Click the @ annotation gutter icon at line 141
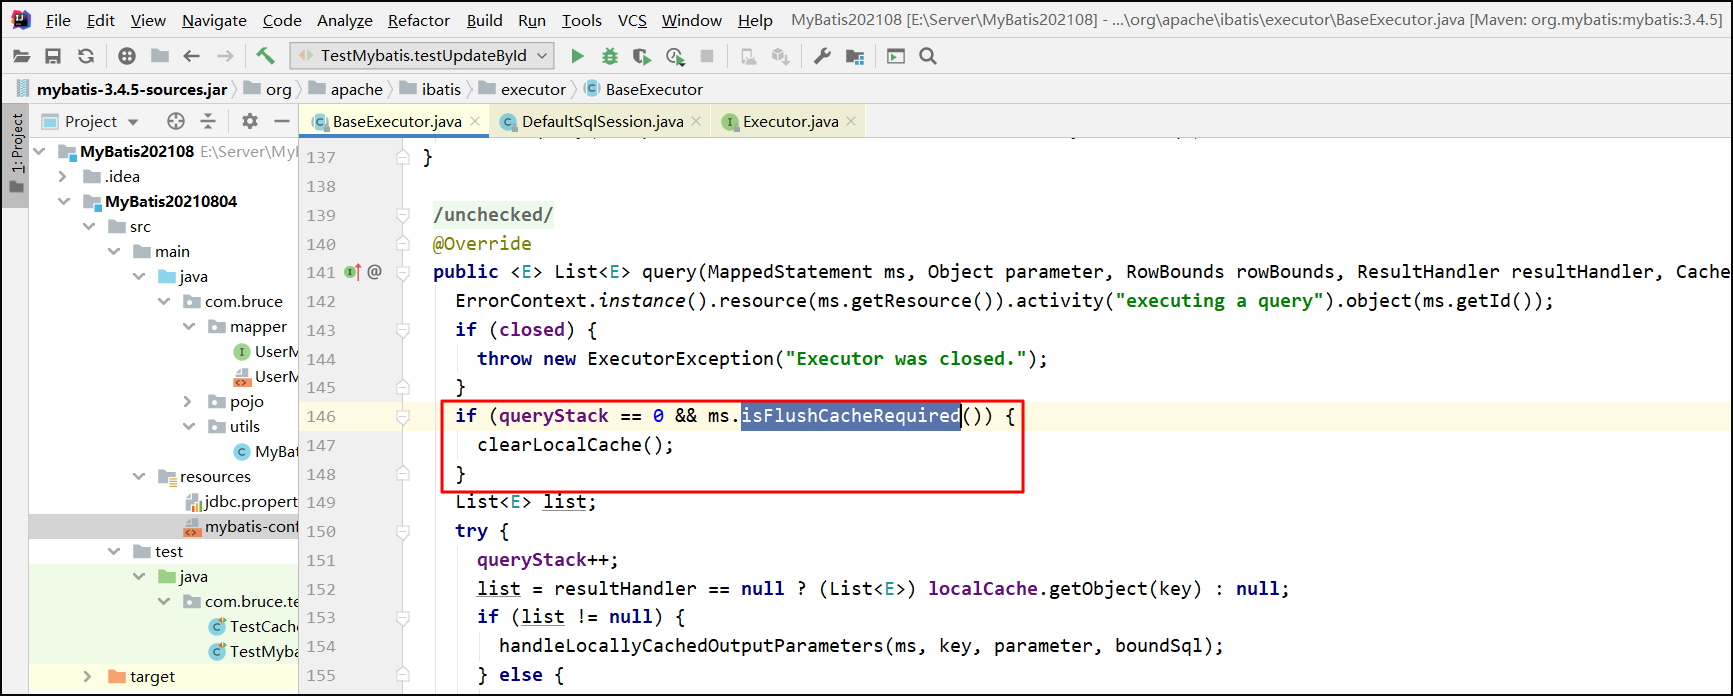Viewport: 1733px width, 696px height. 375,272
